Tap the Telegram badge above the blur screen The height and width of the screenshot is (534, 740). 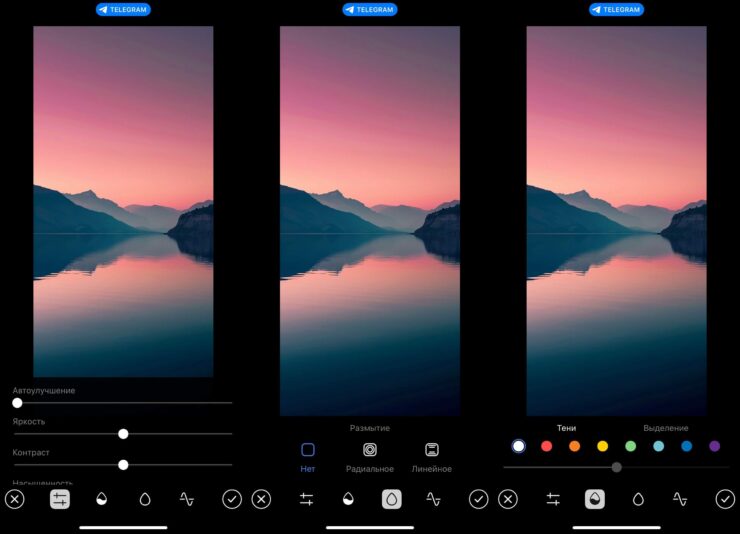click(x=369, y=9)
